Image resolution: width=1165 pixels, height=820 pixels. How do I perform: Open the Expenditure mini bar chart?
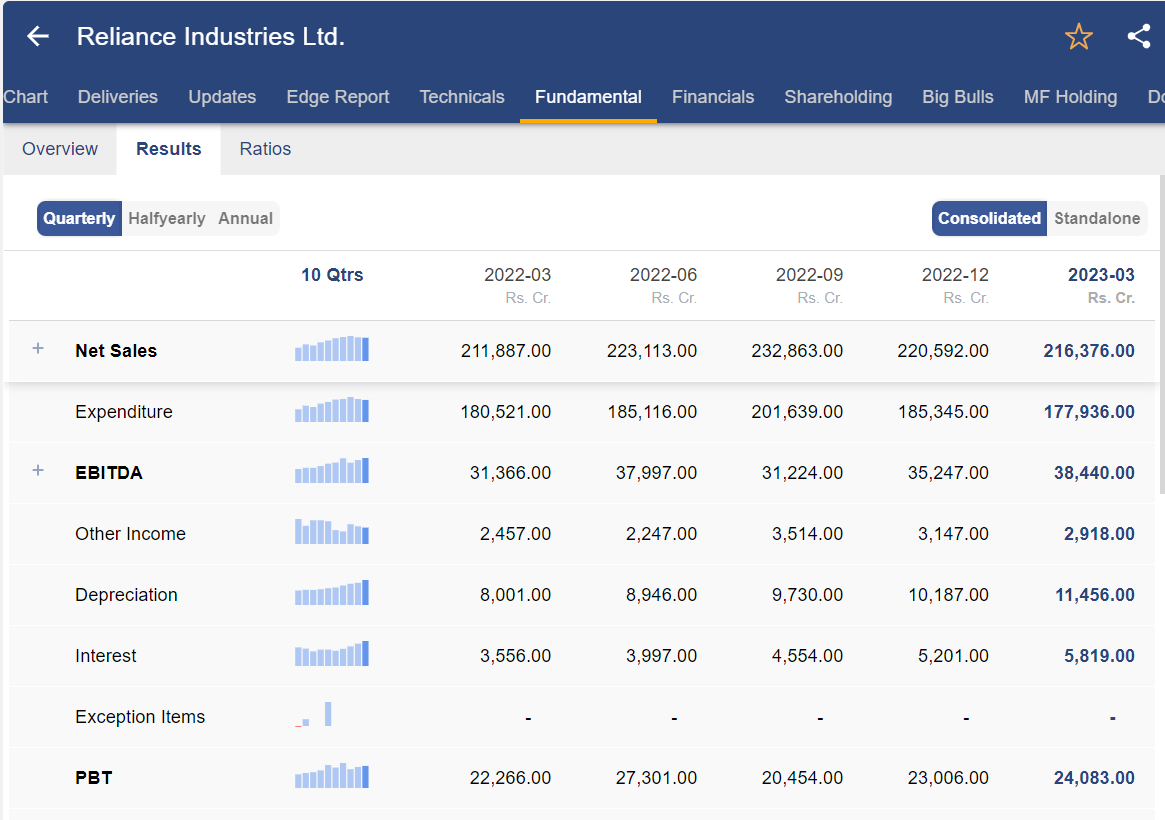click(331, 409)
